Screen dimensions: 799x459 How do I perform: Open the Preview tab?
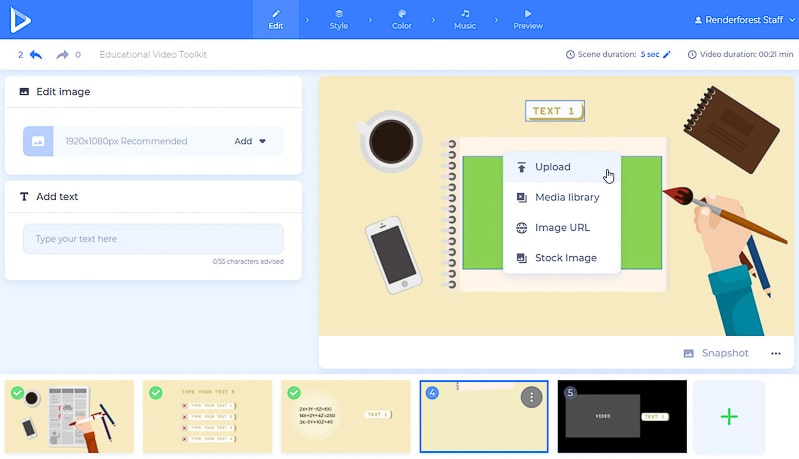tap(528, 19)
